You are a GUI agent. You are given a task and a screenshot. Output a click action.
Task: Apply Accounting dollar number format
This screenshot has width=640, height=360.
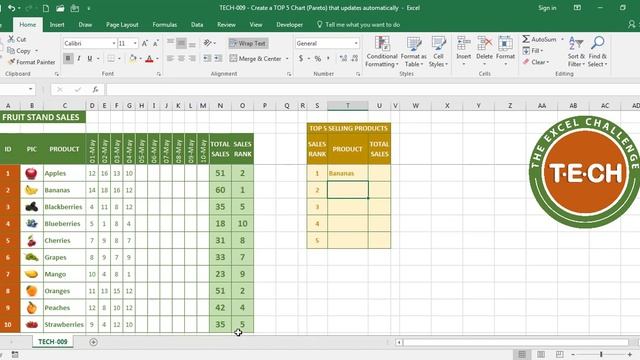click(x=301, y=59)
